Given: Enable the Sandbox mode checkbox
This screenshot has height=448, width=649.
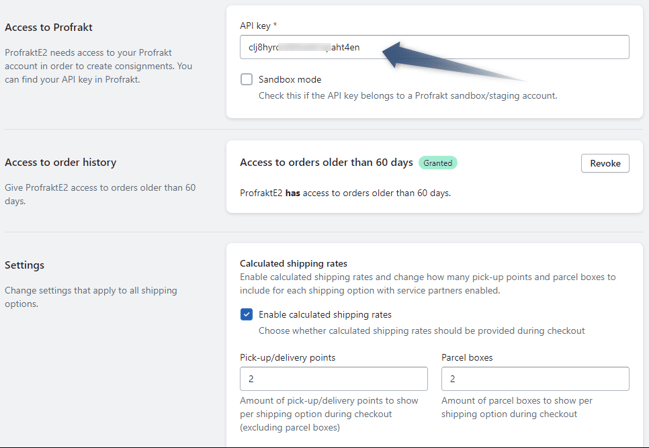Looking at the screenshot, I should (x=247, y=79).
